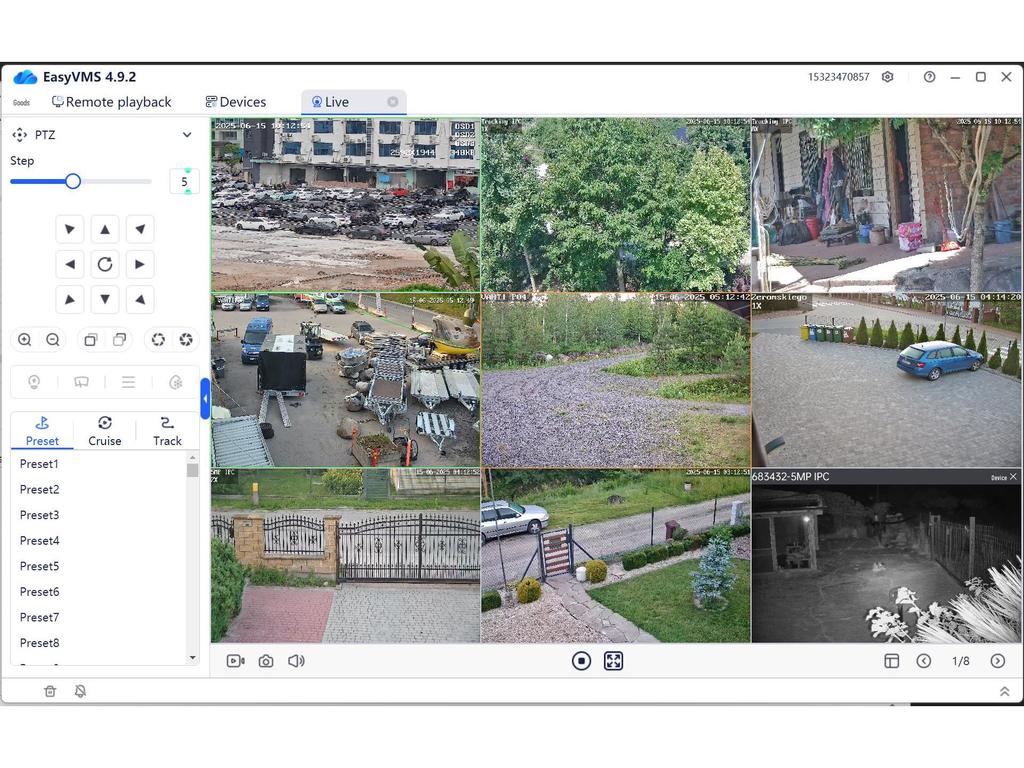Collapse the left sidebar using the blue handle
This screenshot has width=1024, height=768.
[x=205, y=399]
